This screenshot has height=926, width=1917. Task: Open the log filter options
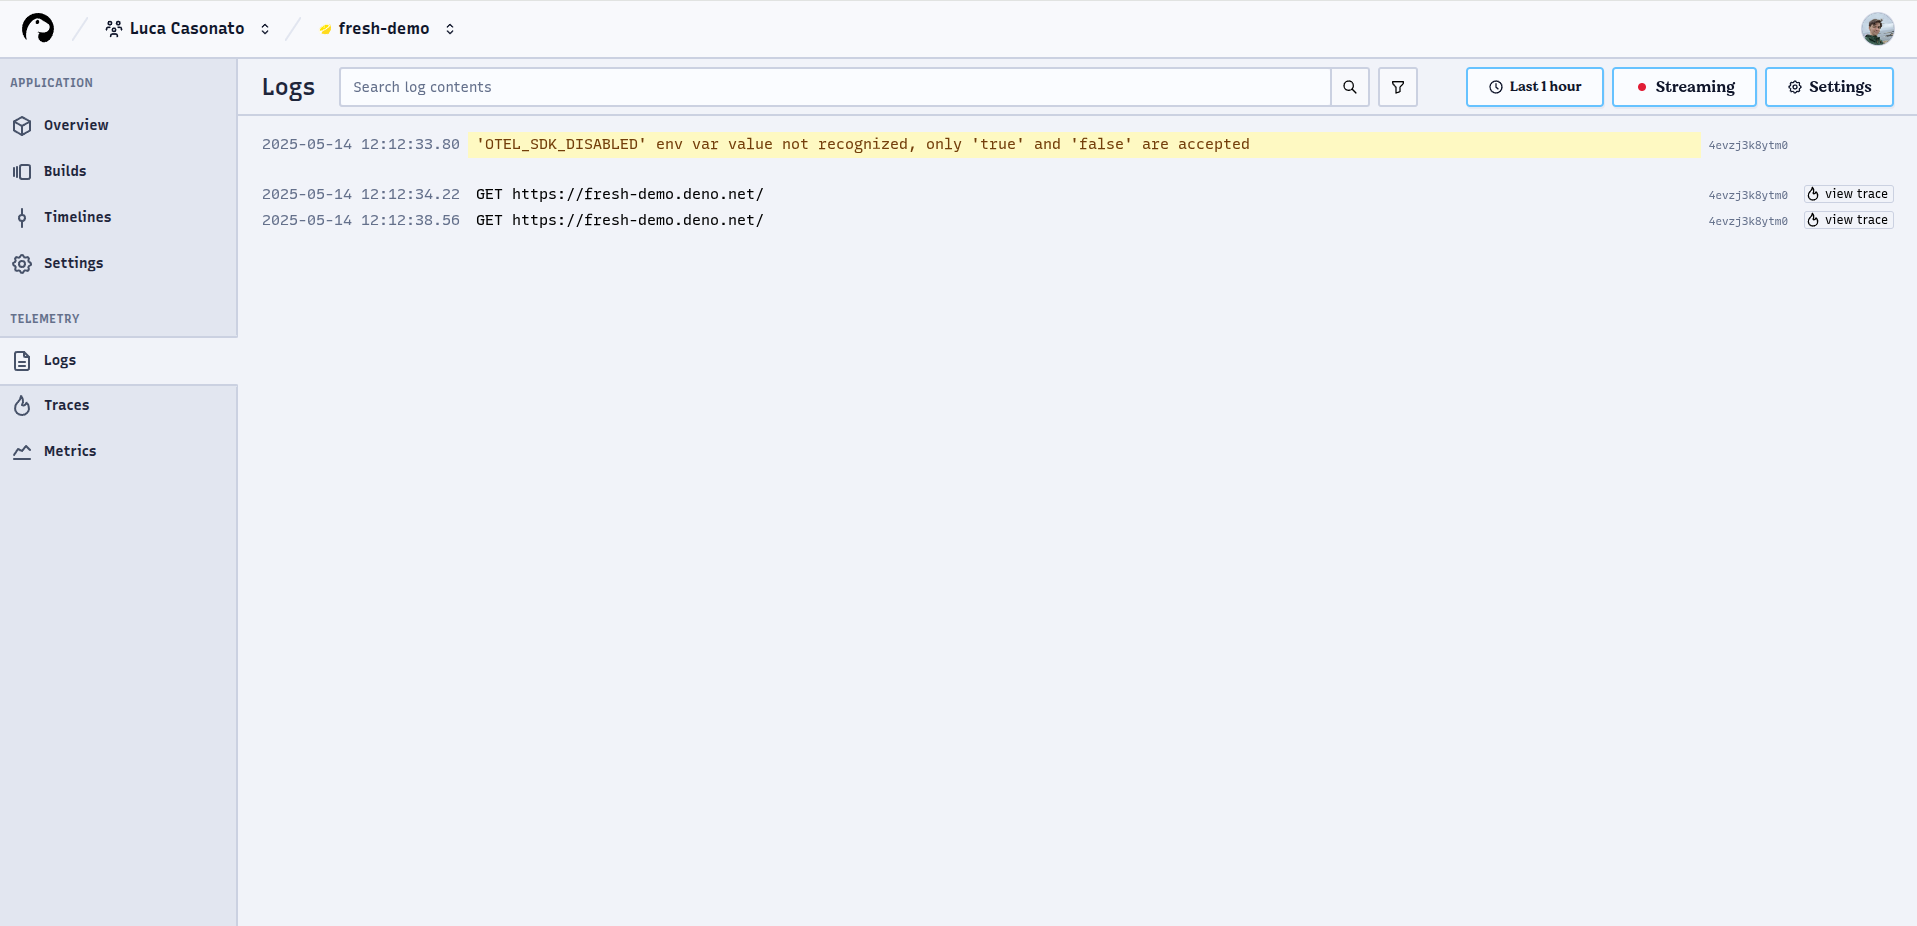[1397, 87]
